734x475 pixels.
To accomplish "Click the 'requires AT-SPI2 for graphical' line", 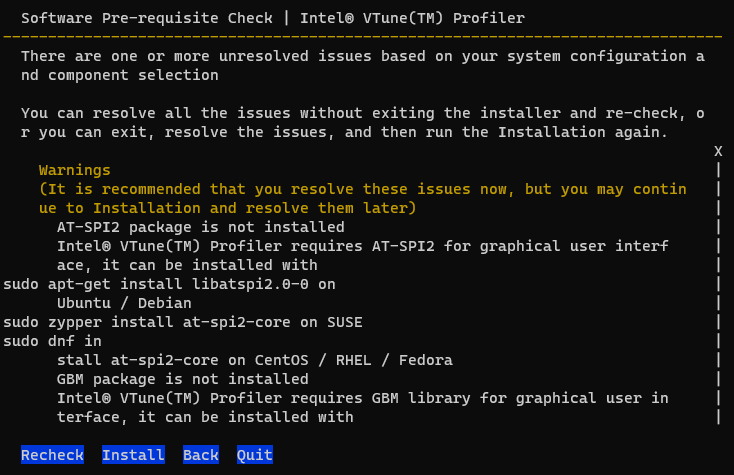I will (362, 246).
